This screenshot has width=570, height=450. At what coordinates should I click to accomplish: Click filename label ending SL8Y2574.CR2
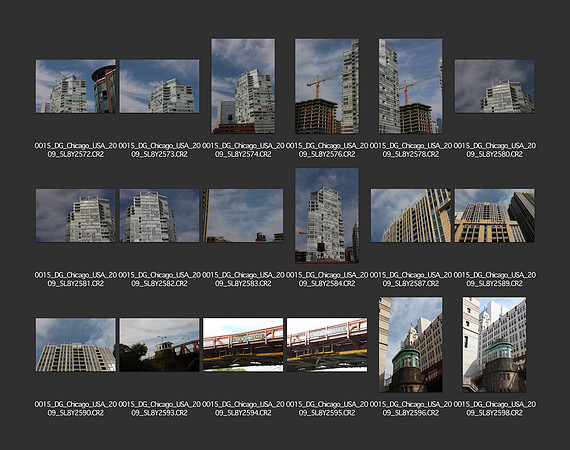pos(243,150)
